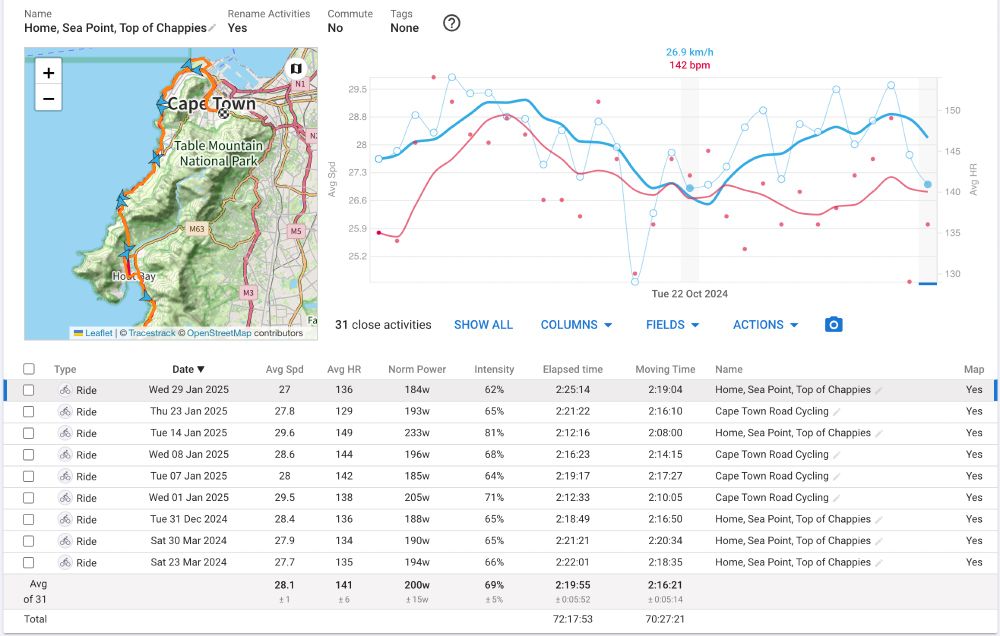Open the COLUMNS dropdown

click(x=577, y=325)
